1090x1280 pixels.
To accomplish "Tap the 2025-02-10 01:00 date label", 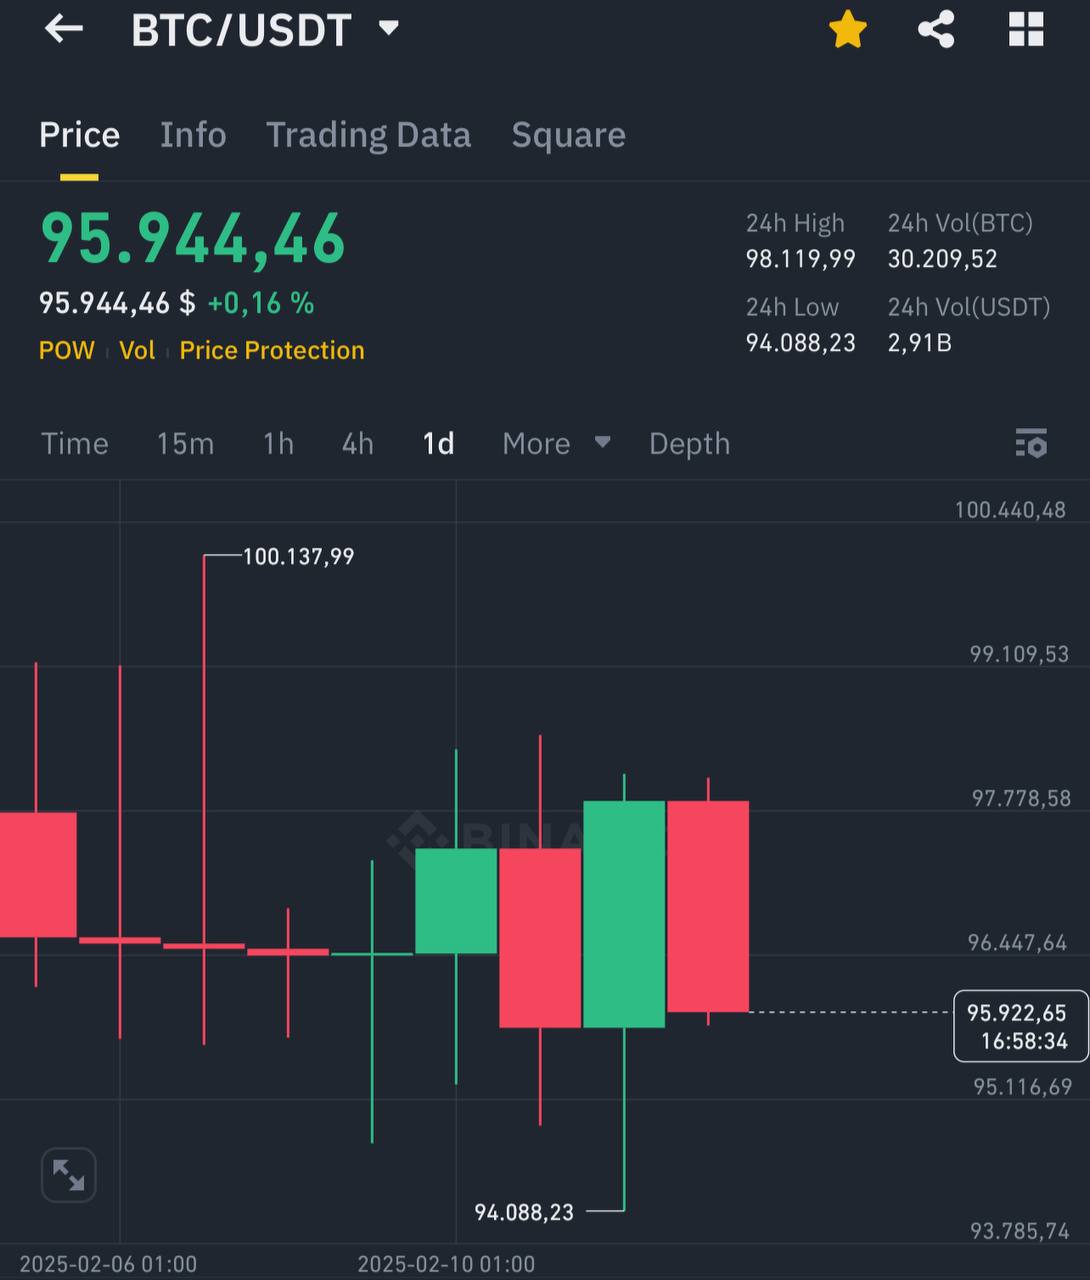I will point(446,1264).
